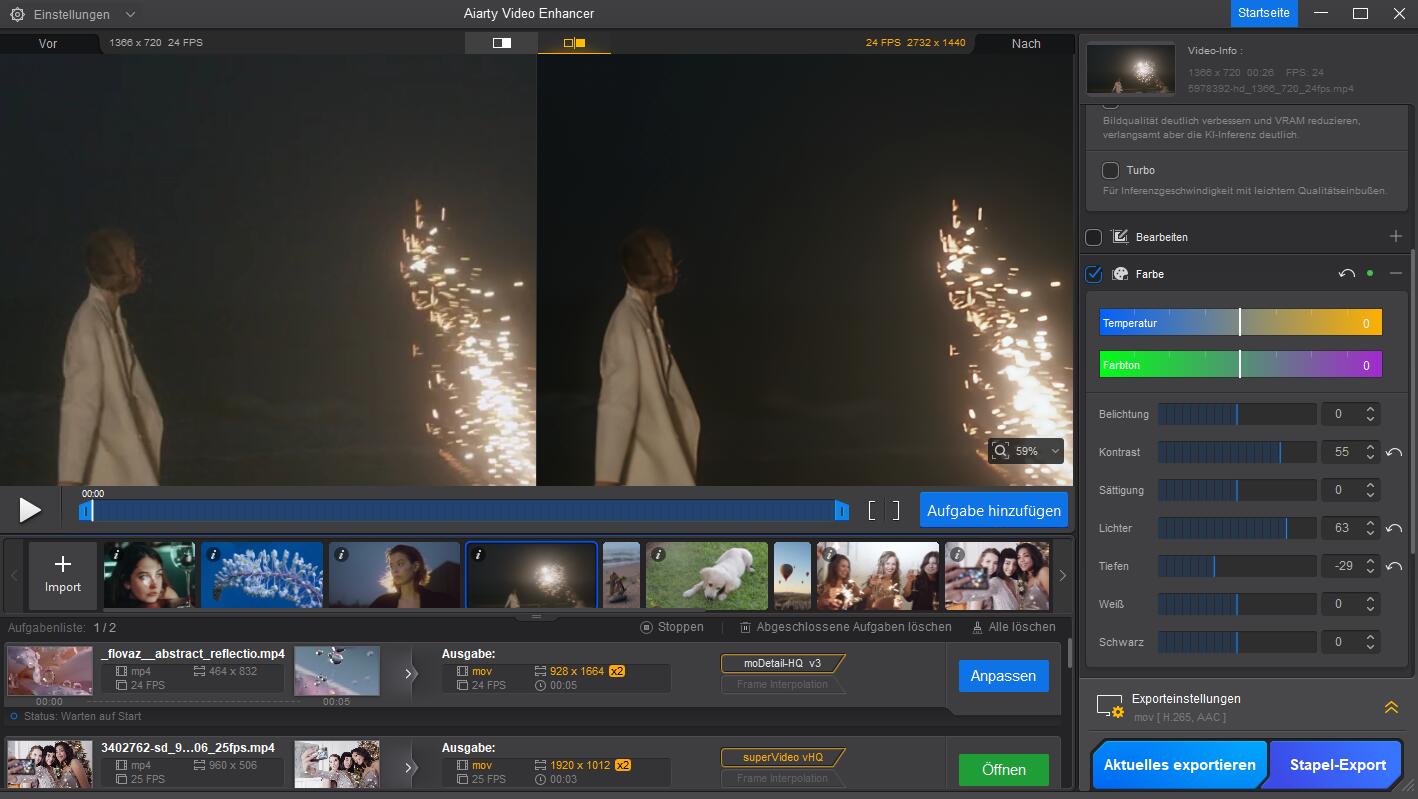Screen dimensions: 1418x799
Task: Click the Stoppen icon in task list
Action: click(x=647, y=627)
